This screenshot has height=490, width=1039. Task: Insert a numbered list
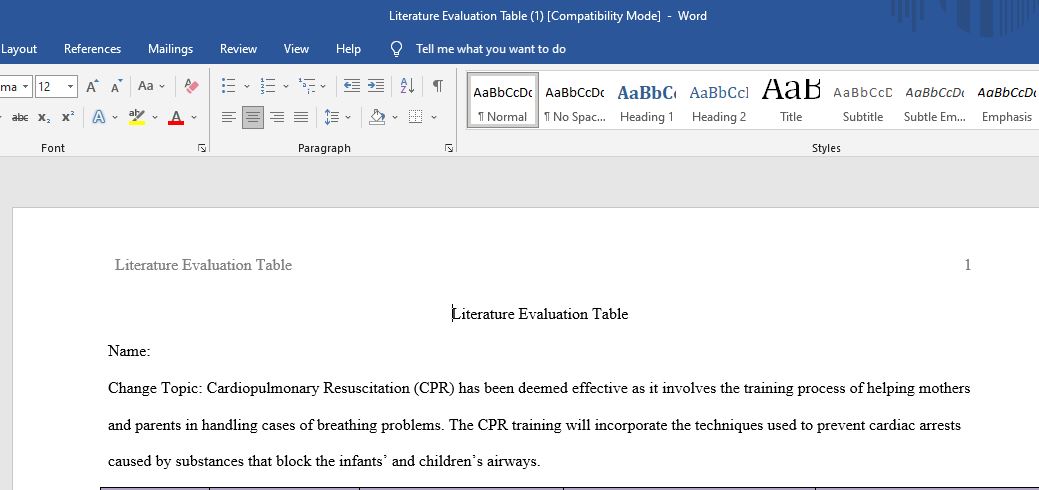[268, 86]
